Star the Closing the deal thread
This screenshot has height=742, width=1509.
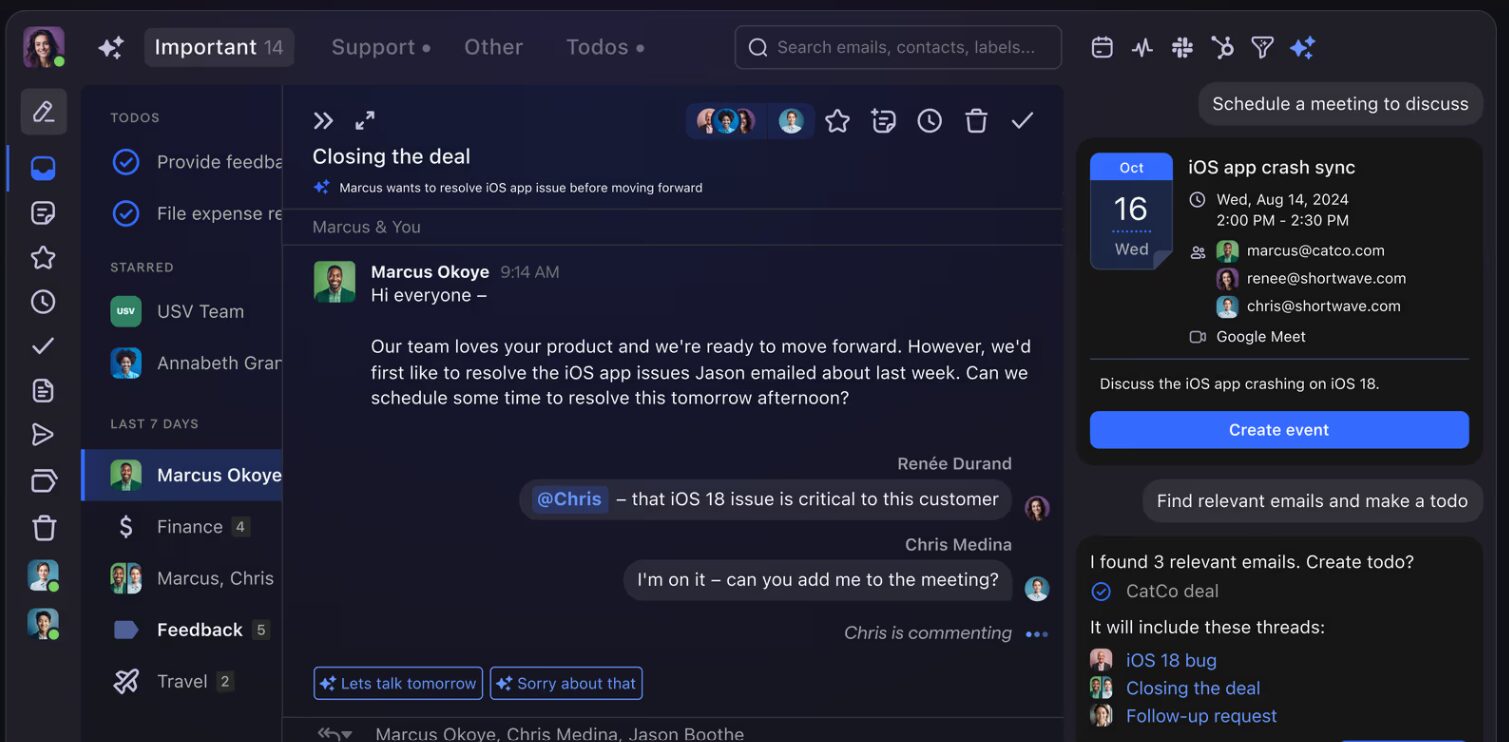pos(837,121)
